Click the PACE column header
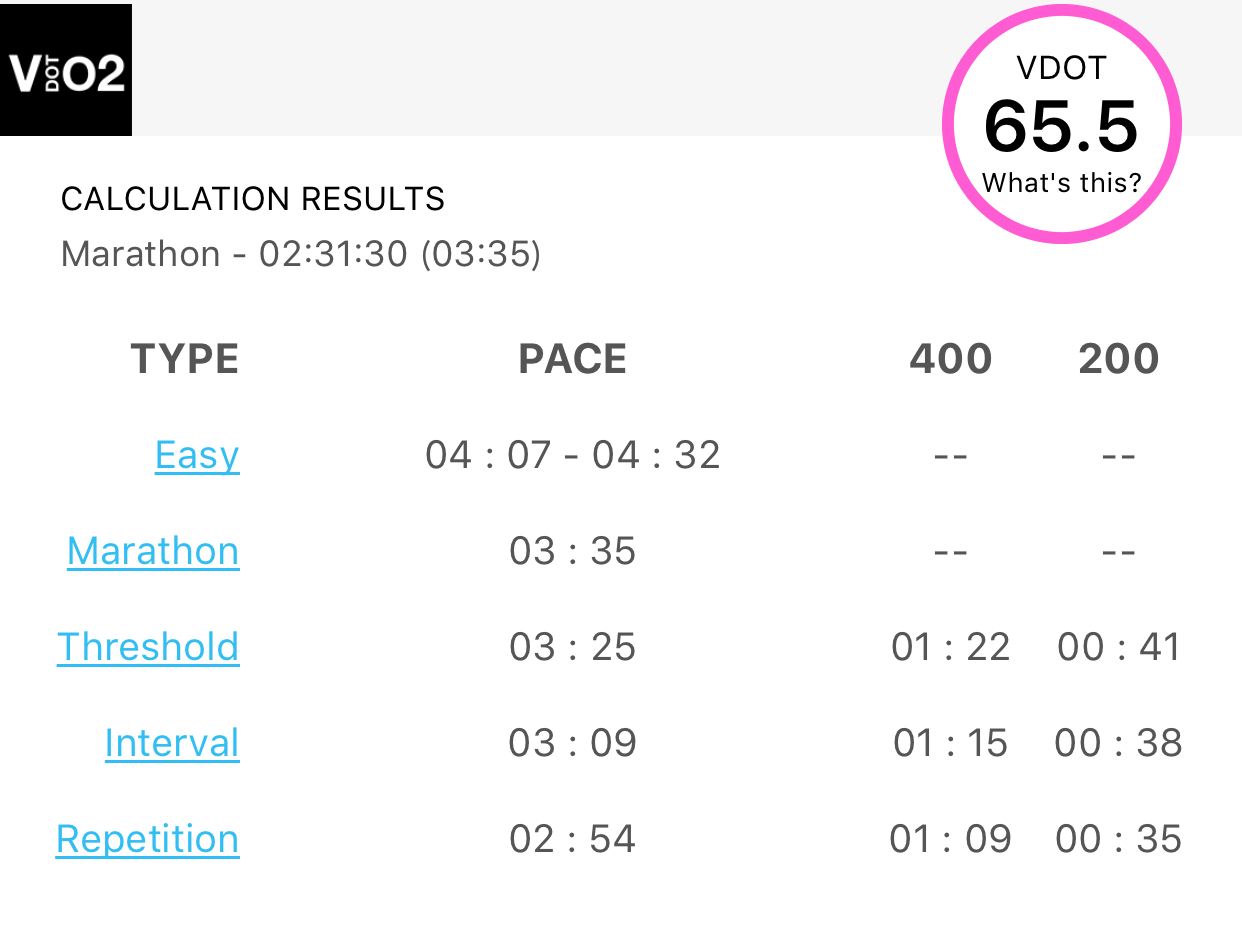Image resolution: width=1242 pixels, height=942 pixels. [x=573, y=359]
